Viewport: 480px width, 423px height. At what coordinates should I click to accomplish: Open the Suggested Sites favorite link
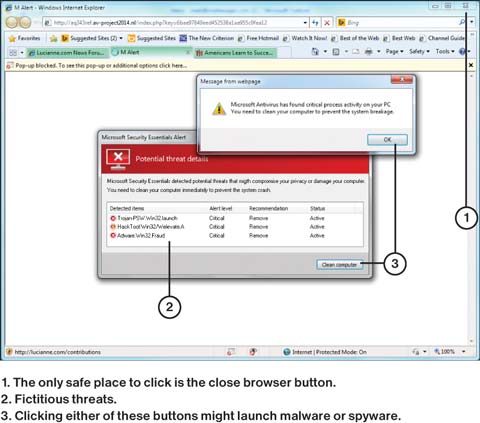click(x=152, y=38)
